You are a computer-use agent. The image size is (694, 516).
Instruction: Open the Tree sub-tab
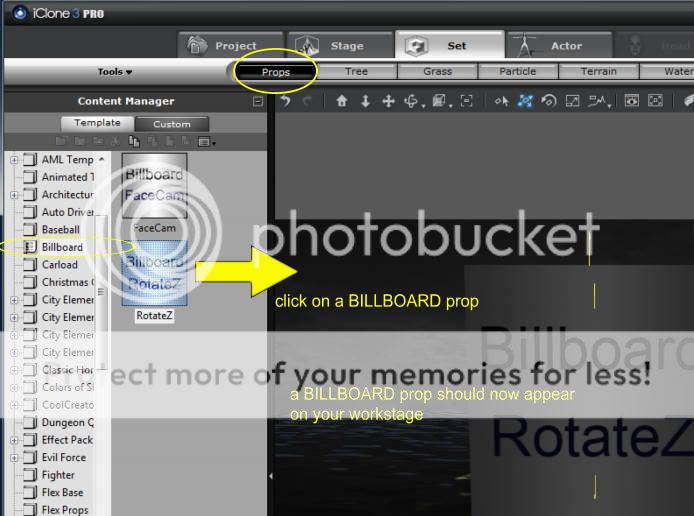pyautogui.click(x=357, y=71)
